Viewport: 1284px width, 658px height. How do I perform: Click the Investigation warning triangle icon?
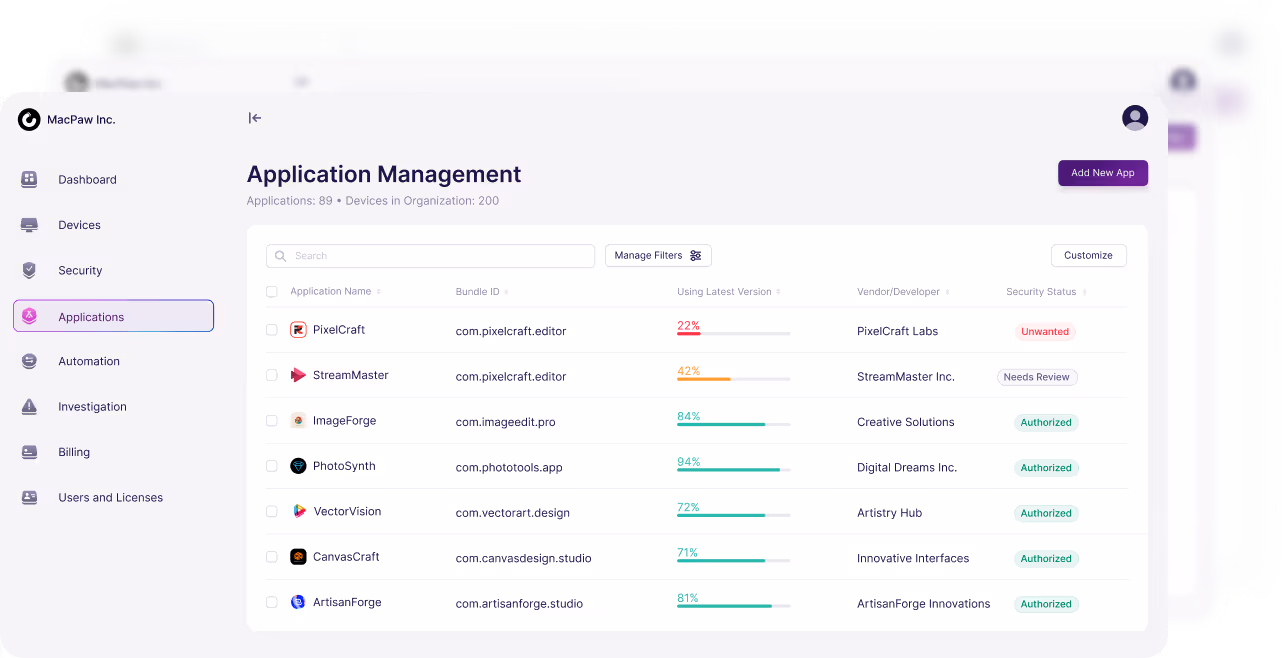pos(29,406)
